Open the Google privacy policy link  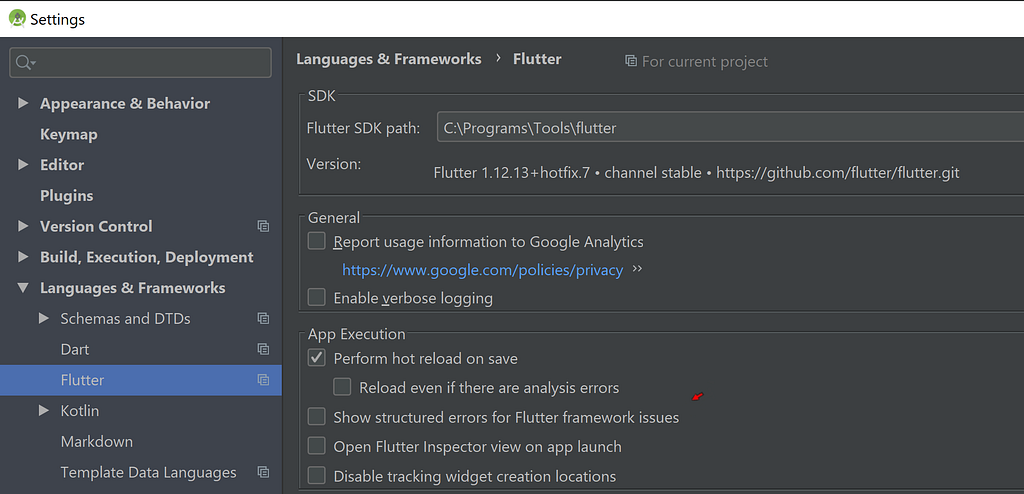click(483, 270)
